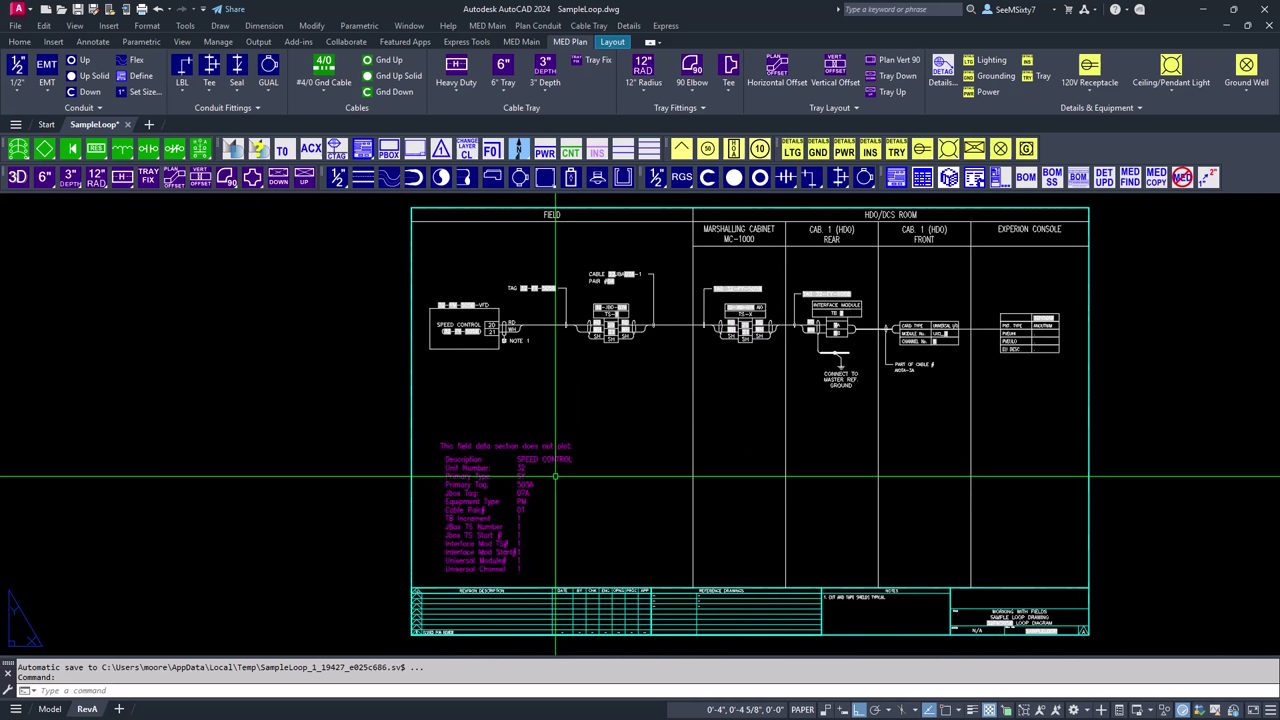This screenshot has height=720, width=1280.
Task: Select the RGS toolbar icon
Action: click(x=682, y=177)
